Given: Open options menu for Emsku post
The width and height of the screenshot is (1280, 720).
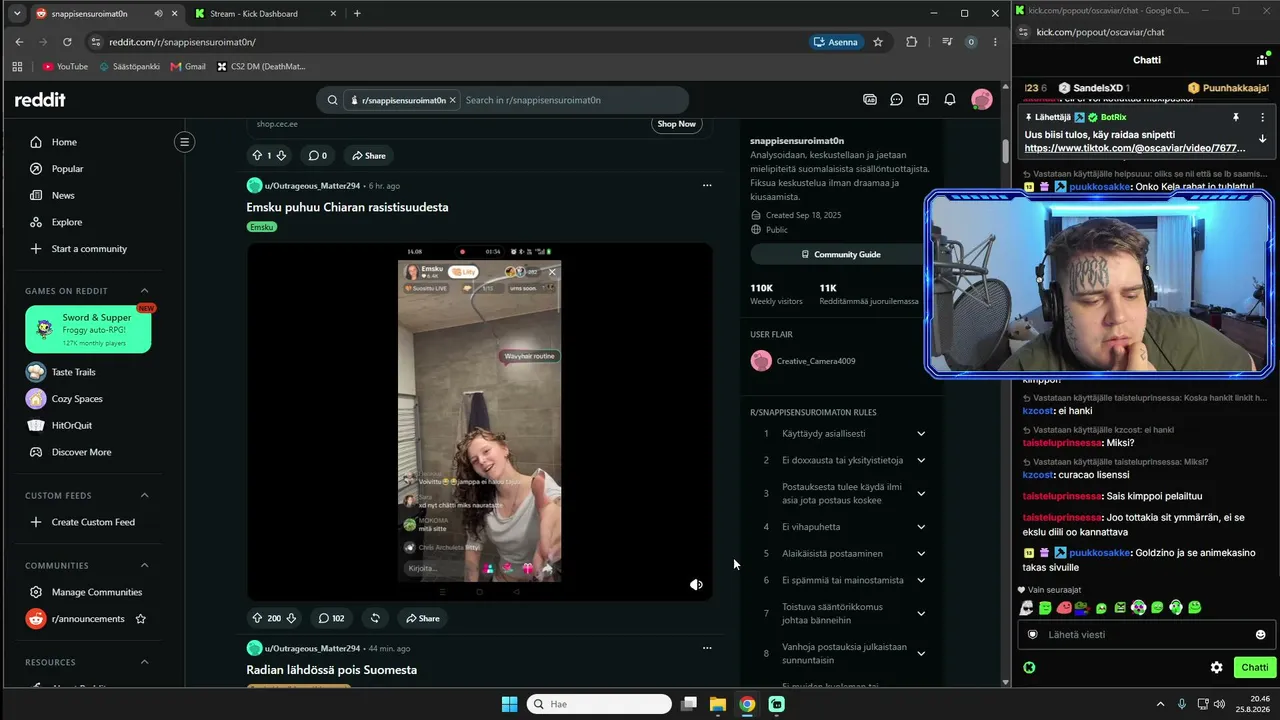Looking at the screenshot, I should coord(707,185).
